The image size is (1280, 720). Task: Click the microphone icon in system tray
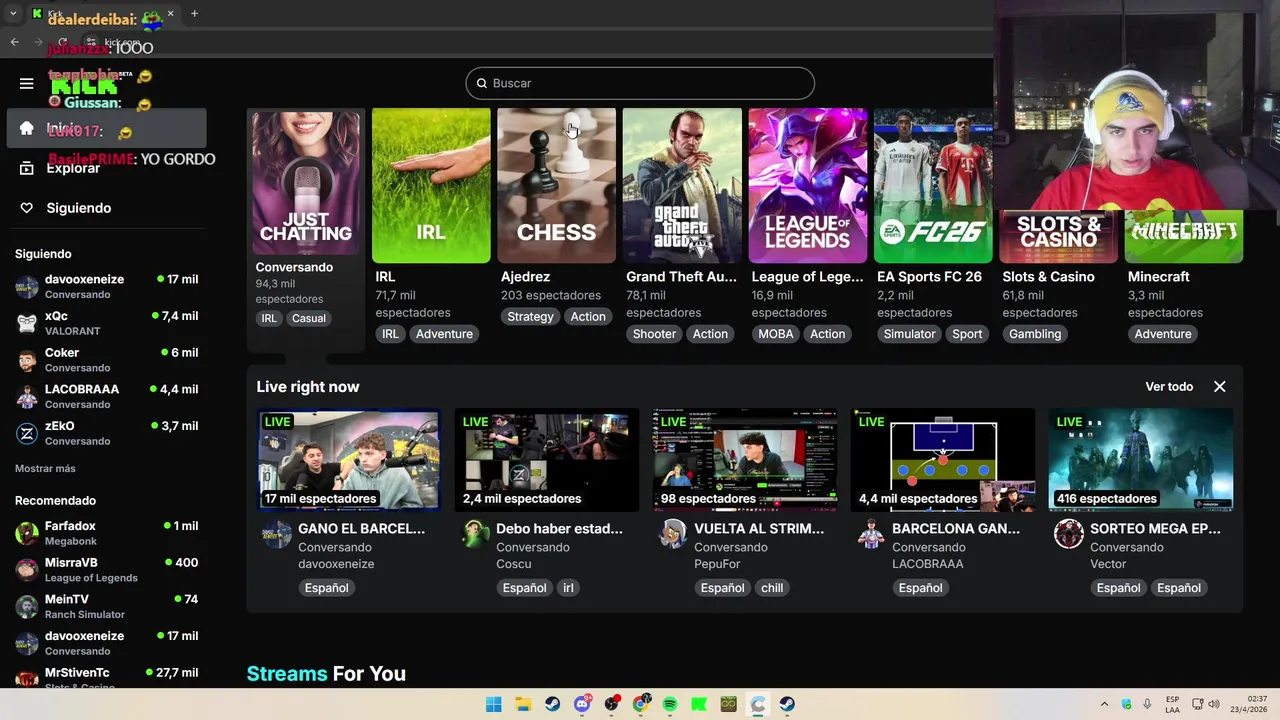click(x=1147, y=704)
